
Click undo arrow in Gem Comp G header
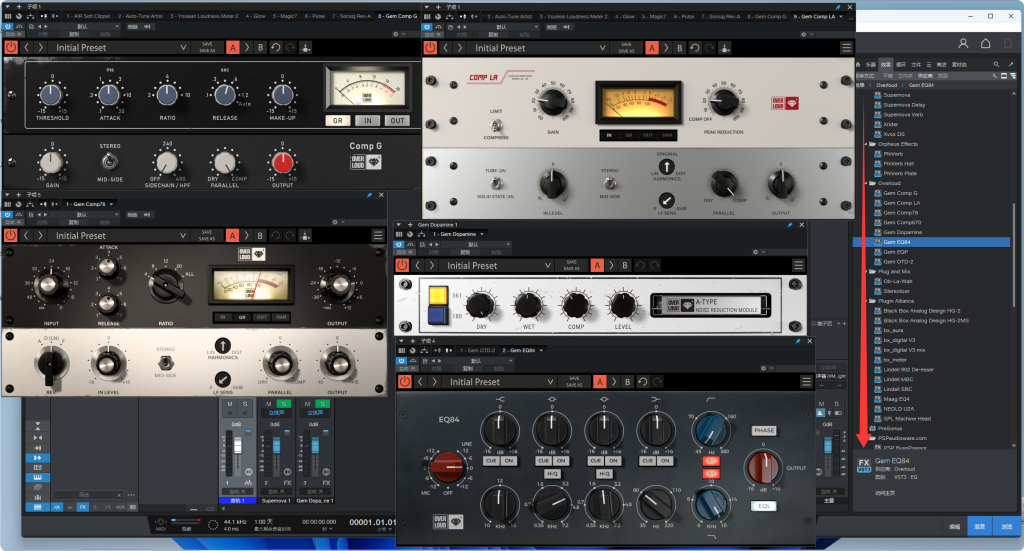(276, 47)
